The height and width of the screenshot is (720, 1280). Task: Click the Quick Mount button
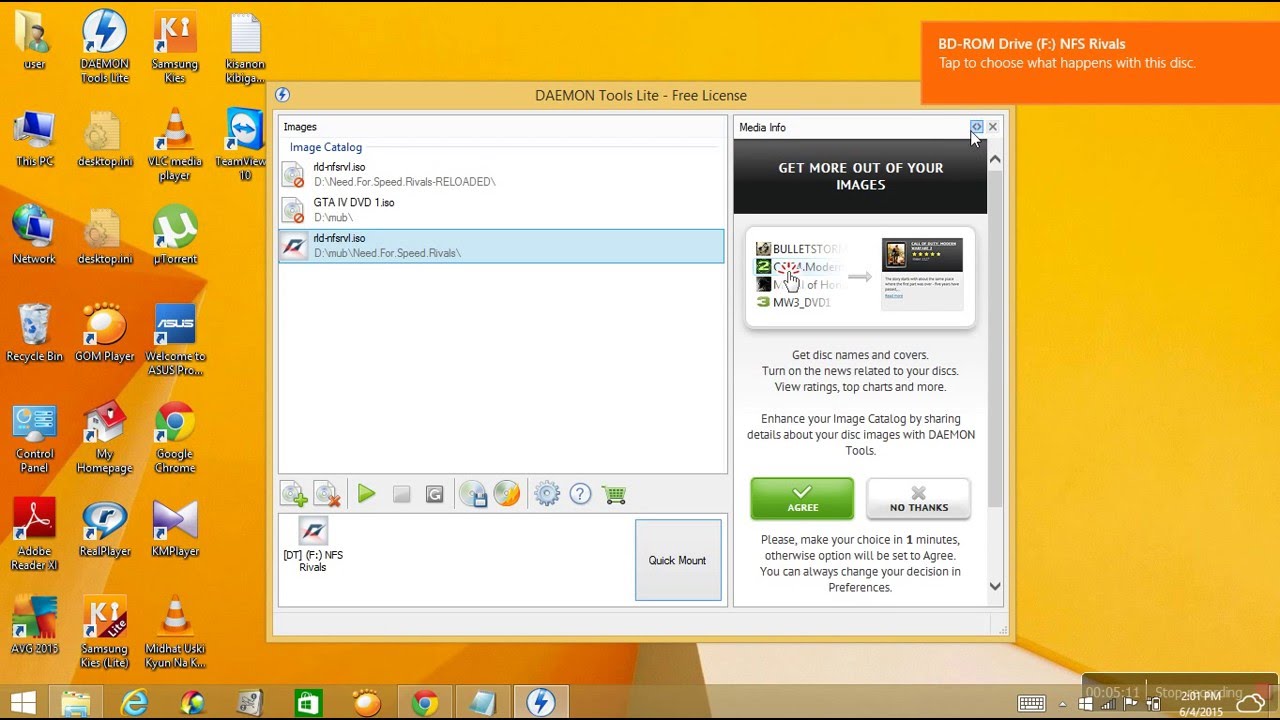pos(678,560)
